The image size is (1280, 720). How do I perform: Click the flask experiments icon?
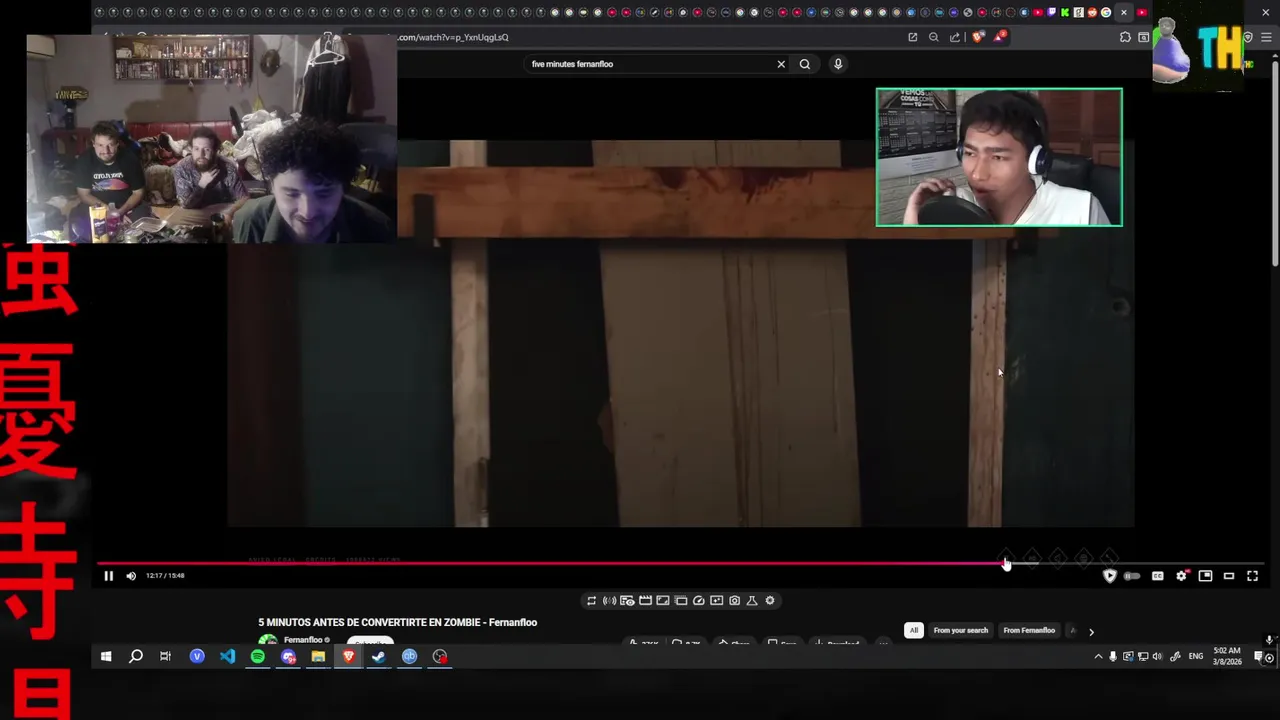752,600
